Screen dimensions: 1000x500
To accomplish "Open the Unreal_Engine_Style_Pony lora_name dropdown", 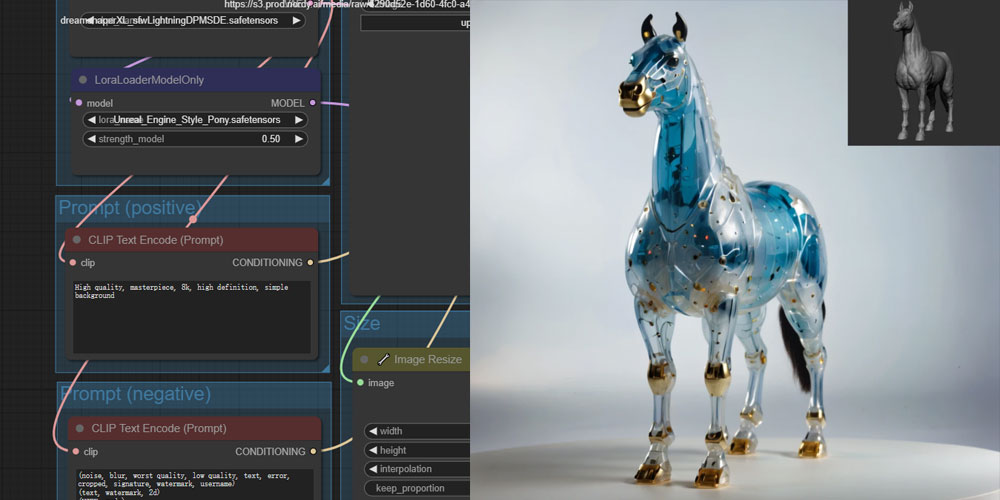I will 195,120.
